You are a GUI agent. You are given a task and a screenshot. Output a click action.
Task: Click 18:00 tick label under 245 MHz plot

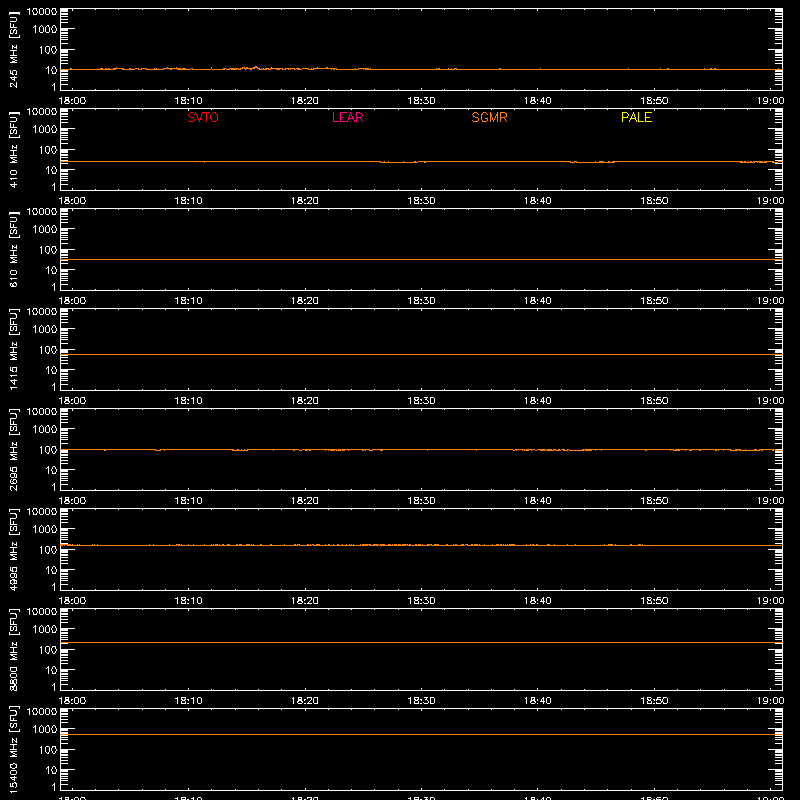72,101
